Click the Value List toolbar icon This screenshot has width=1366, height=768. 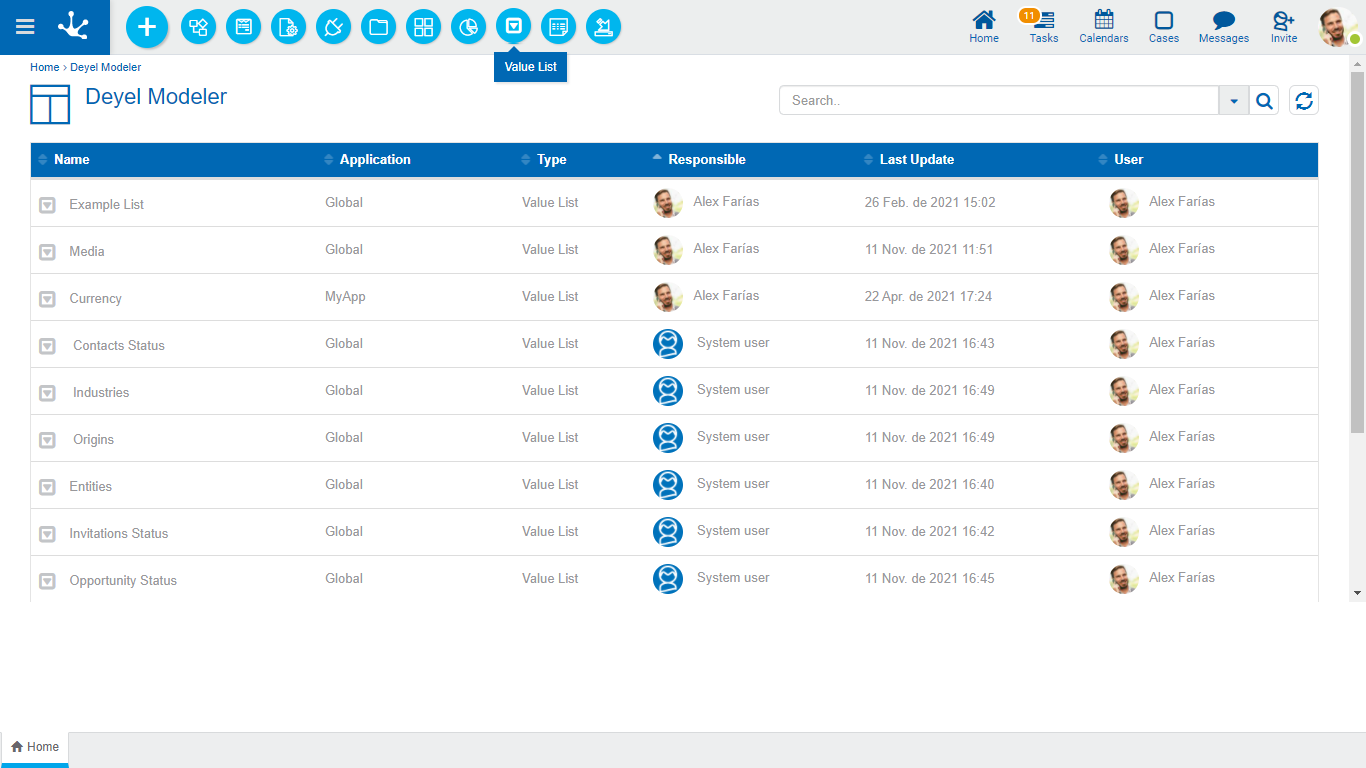(x=513, y=26)
